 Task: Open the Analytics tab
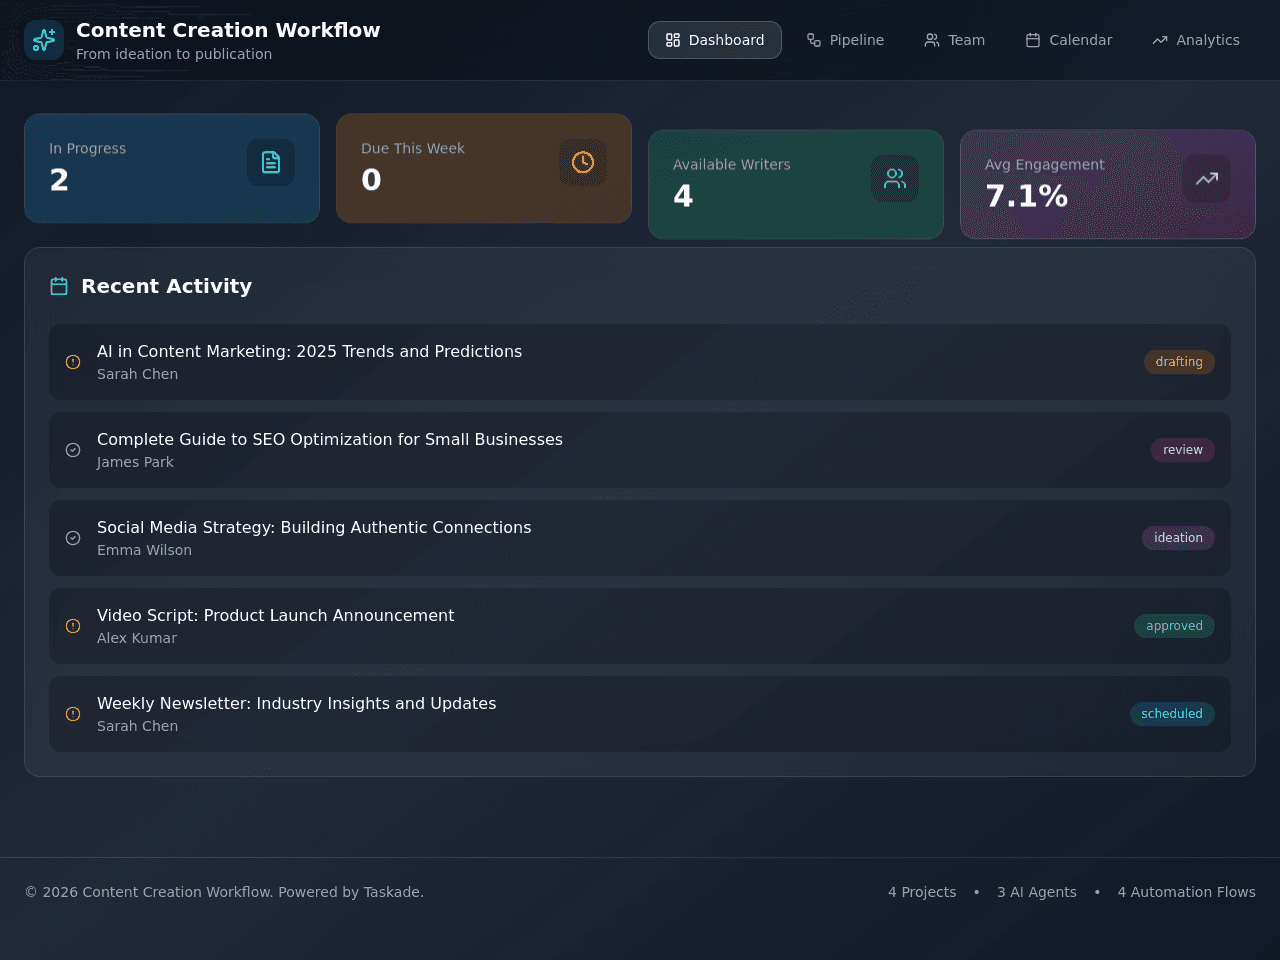(1196, 40)
